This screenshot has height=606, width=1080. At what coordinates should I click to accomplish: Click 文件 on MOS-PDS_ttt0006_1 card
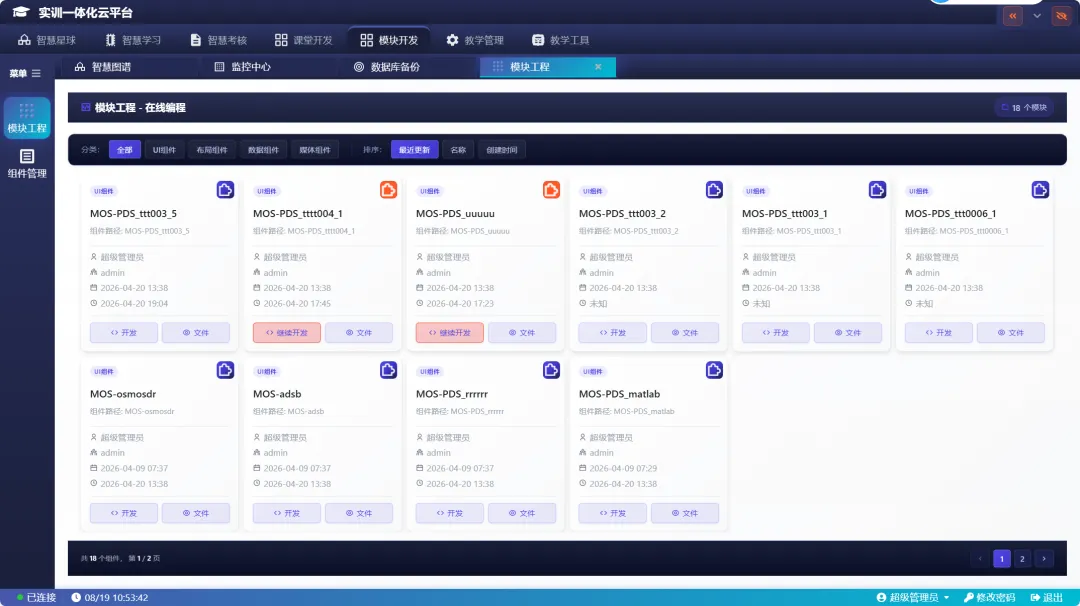coord(1010,333)
